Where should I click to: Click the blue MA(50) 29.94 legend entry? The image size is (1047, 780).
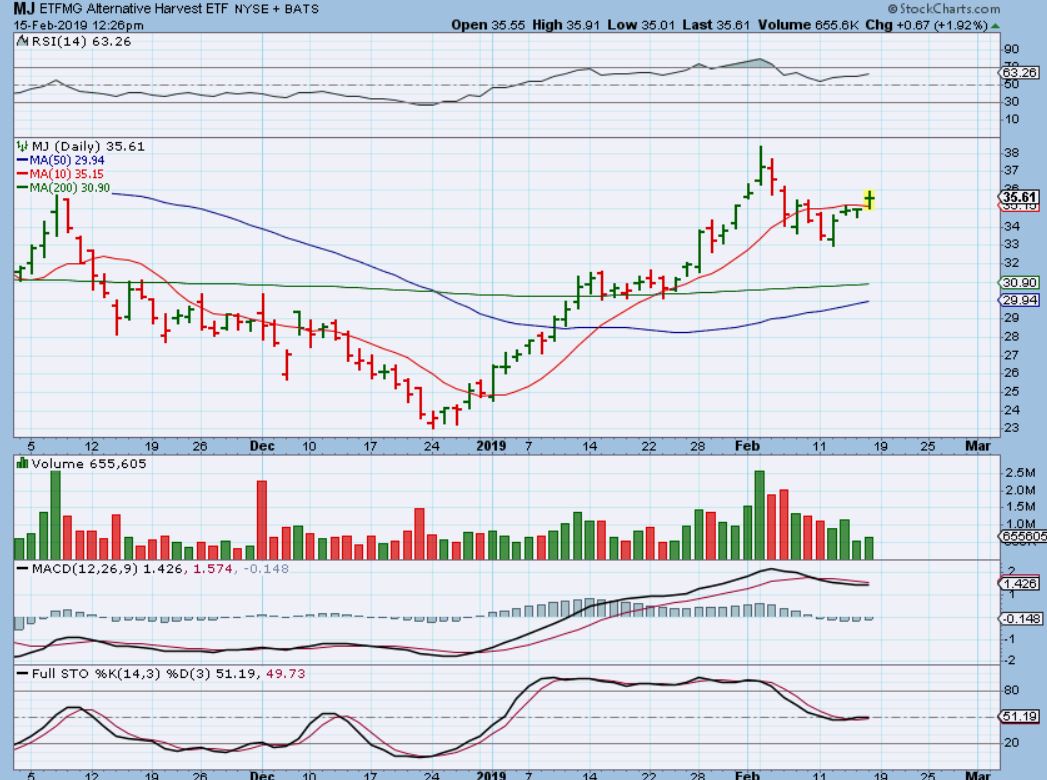point(60,160)
